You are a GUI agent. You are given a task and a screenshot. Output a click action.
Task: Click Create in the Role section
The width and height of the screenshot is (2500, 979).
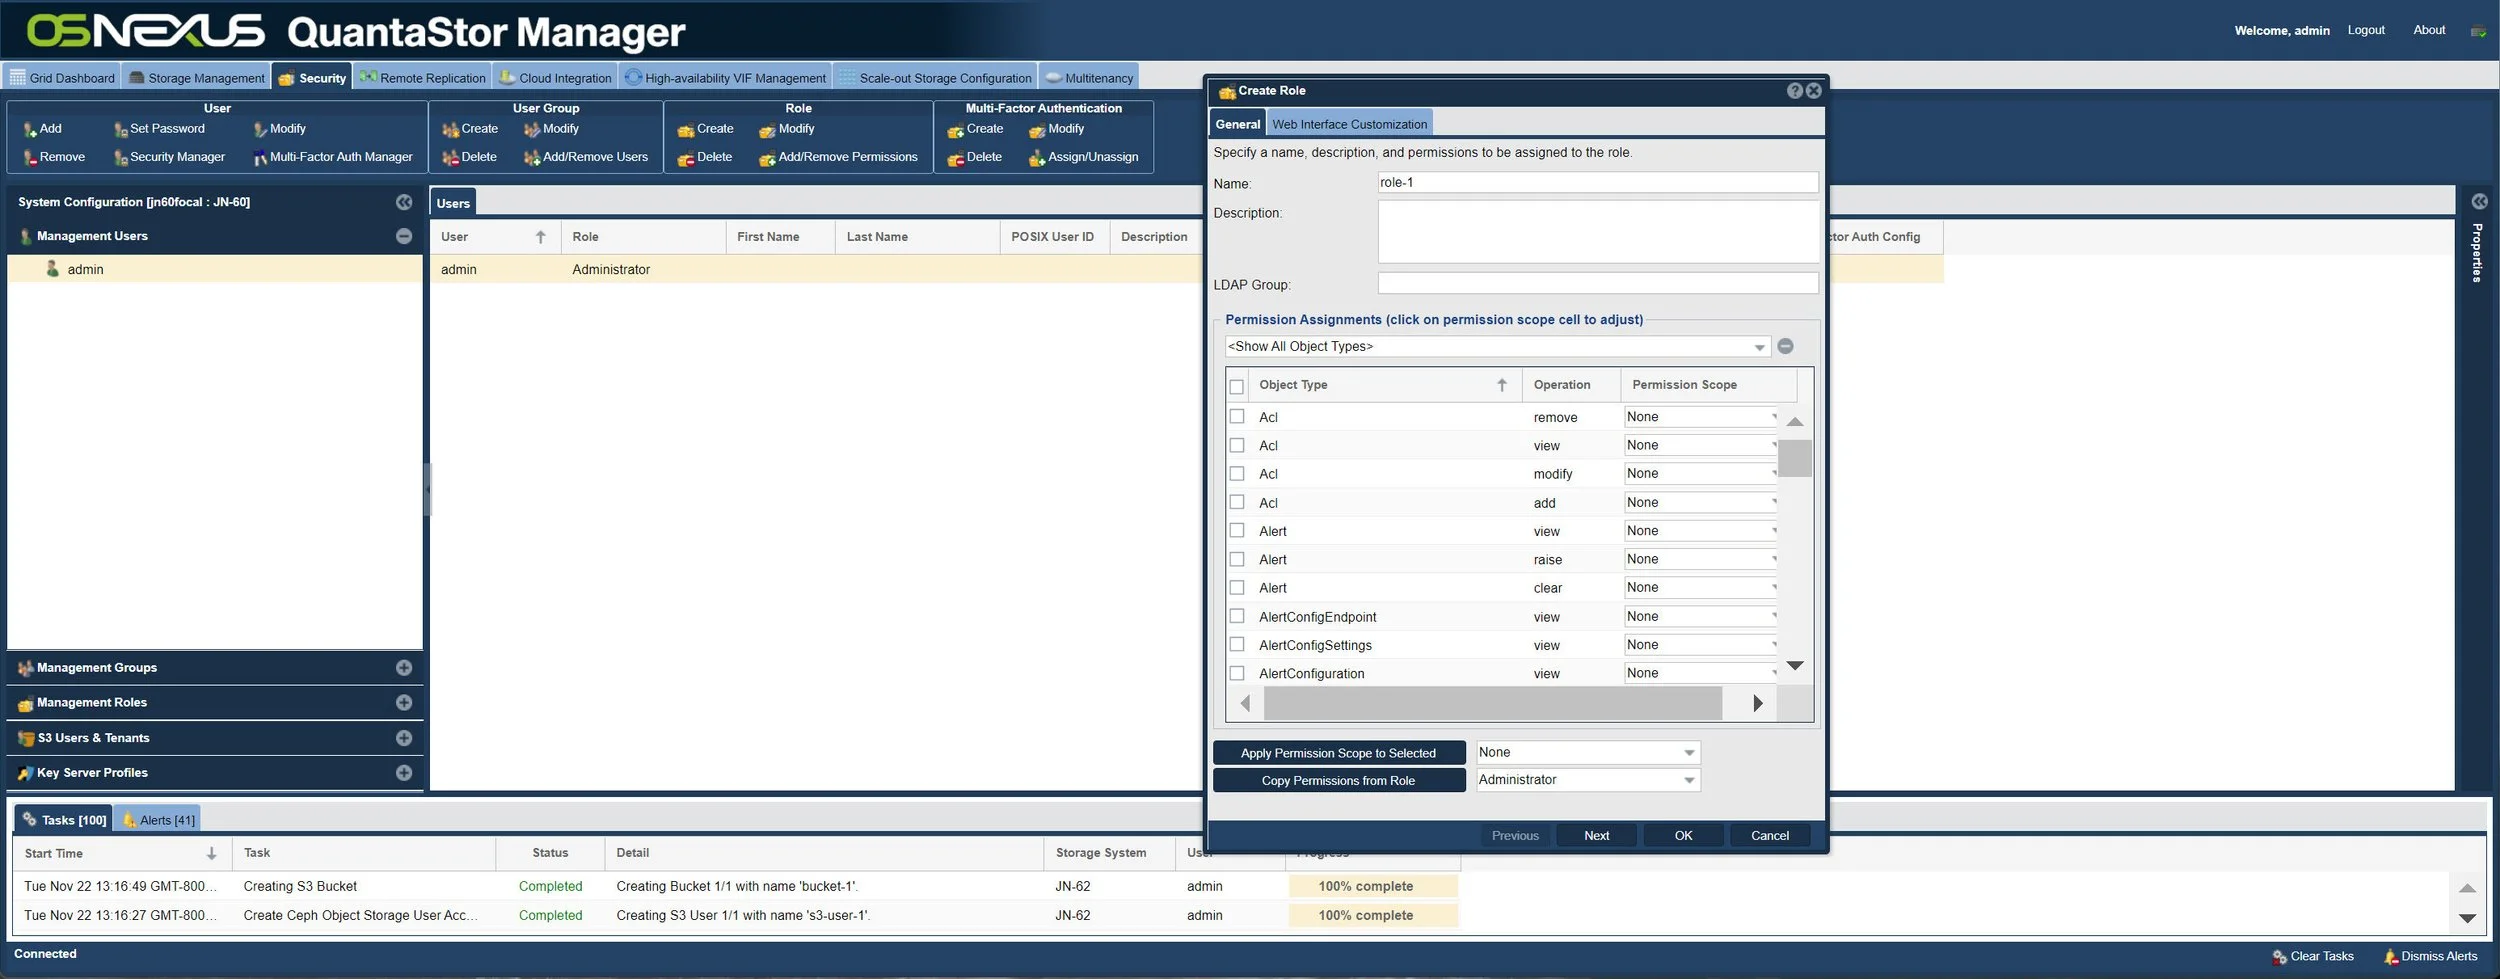tap(705, 129)
